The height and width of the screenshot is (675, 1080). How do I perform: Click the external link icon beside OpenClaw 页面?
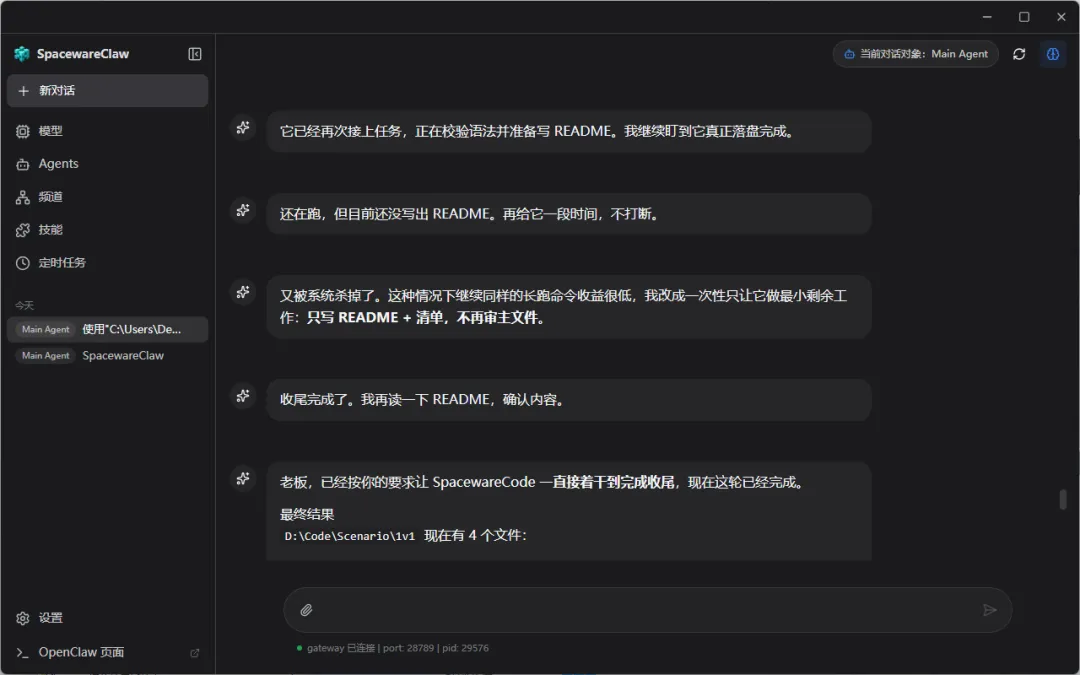[x=195, y=653]
